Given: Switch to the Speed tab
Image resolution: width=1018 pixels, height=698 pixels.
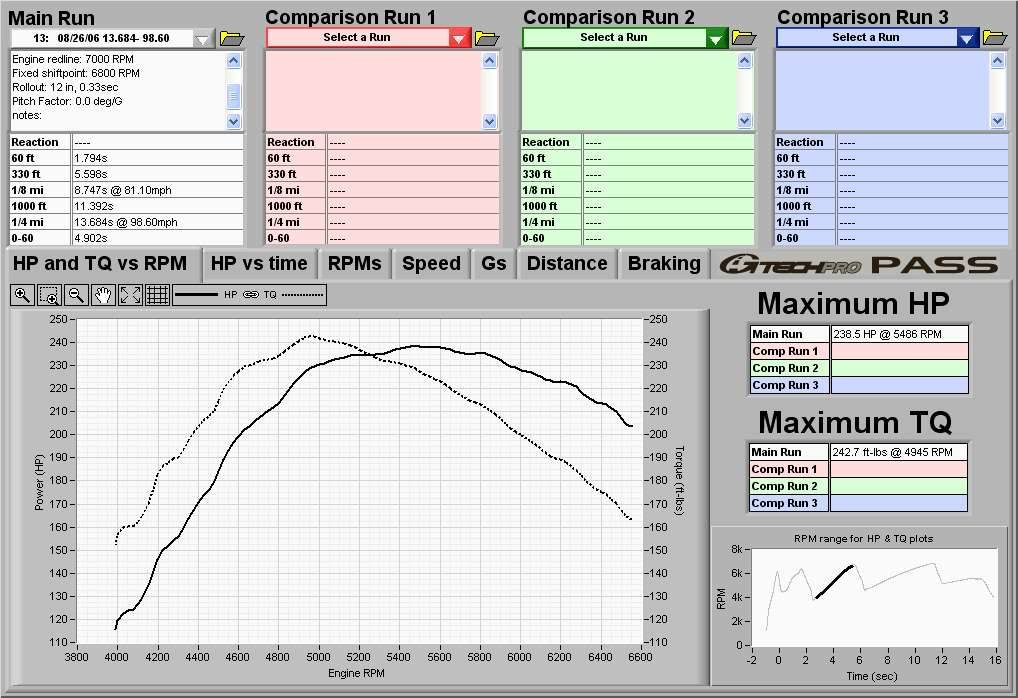Looking at the screenshot, I should (431, 264).
